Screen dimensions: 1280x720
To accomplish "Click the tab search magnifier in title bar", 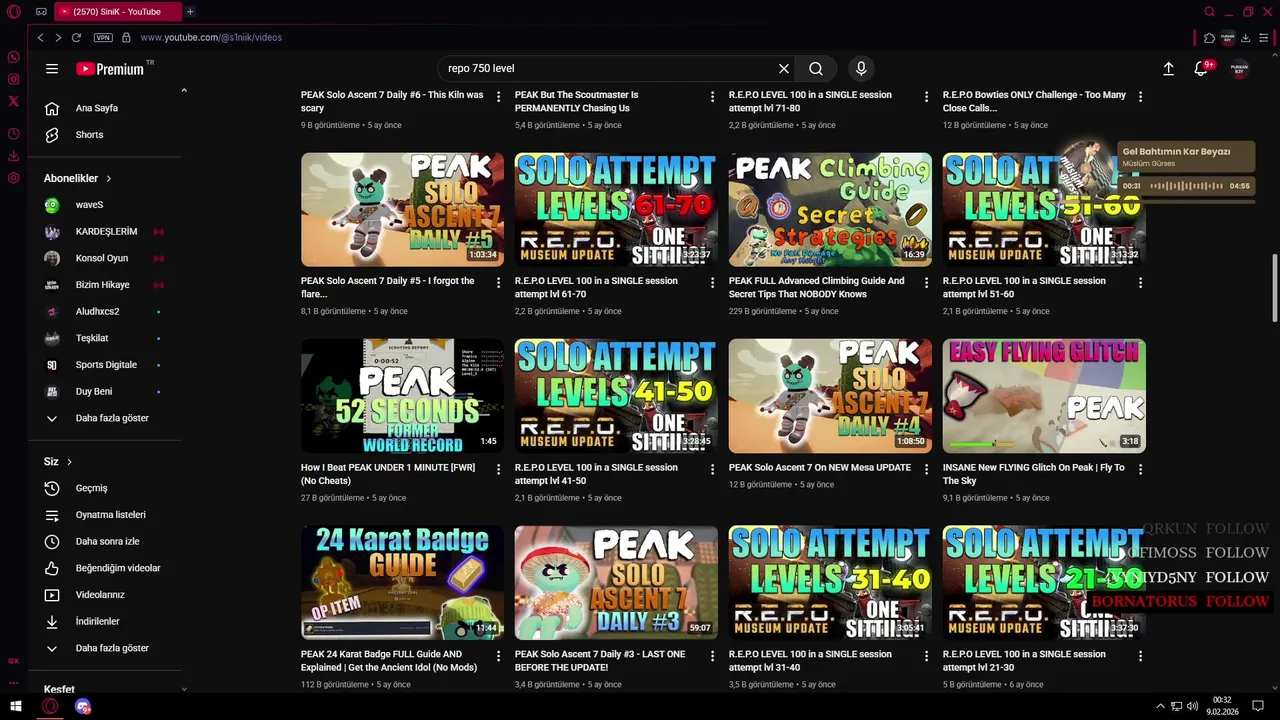I will coord(1209,12).
